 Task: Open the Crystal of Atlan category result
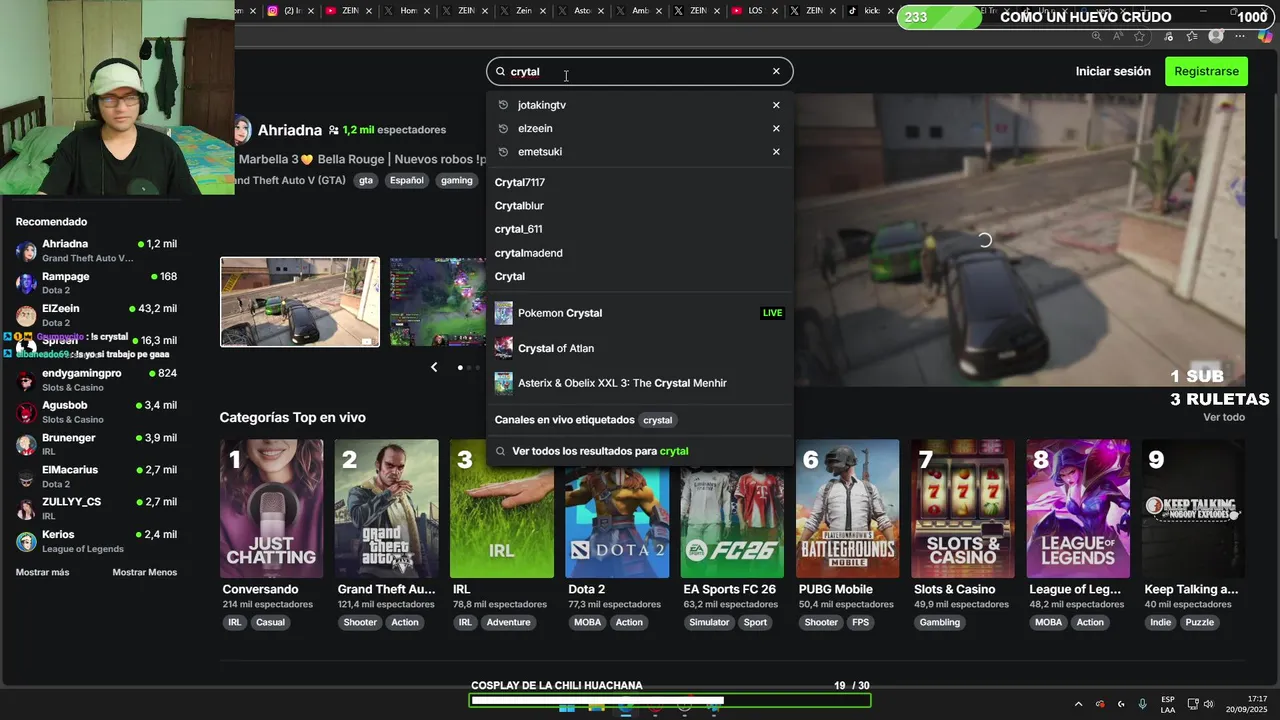pyautogui.click(x=639, y=348)
